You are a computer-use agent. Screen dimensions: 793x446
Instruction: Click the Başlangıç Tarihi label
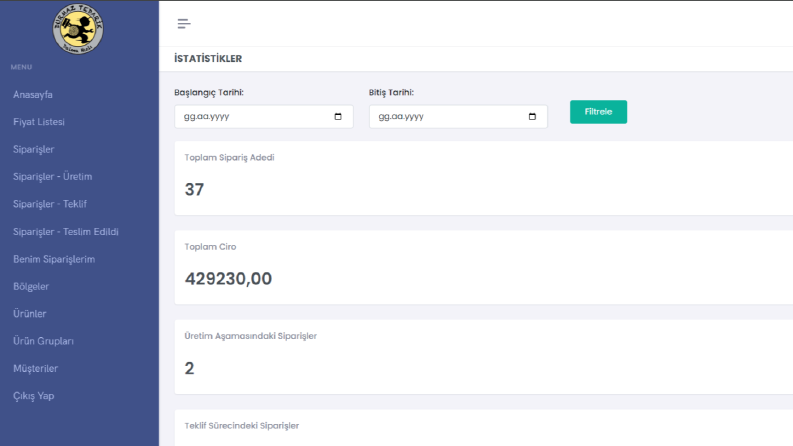209,93
